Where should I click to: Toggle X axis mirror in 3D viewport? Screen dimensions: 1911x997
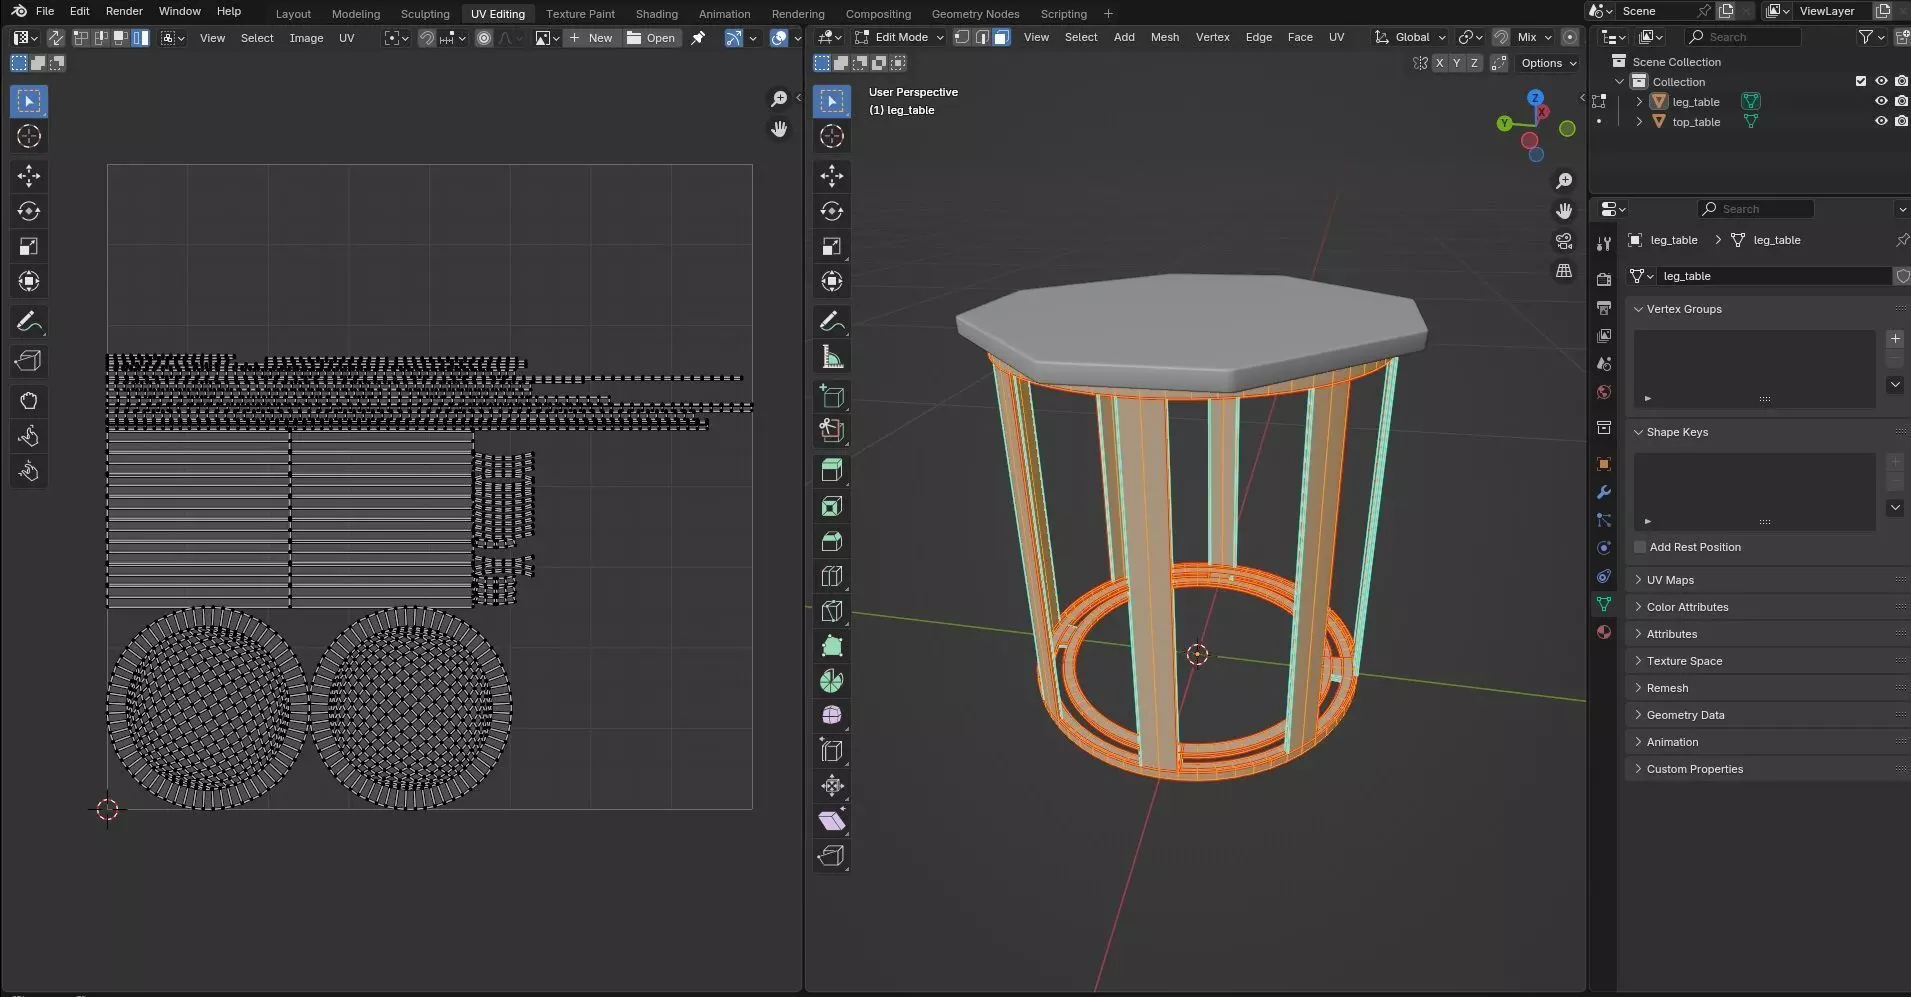click(x=1439, y=63)
